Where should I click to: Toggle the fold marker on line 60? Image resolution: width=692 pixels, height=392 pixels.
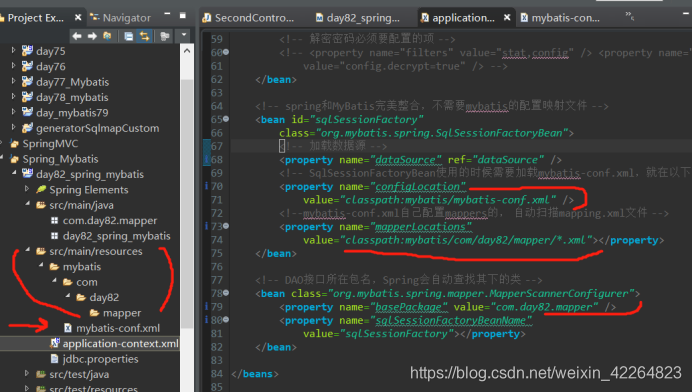(226, 52)
